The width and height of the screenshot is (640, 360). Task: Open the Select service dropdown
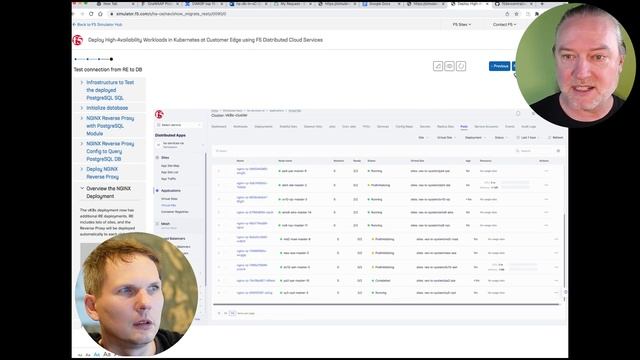(x=179, y=125)
